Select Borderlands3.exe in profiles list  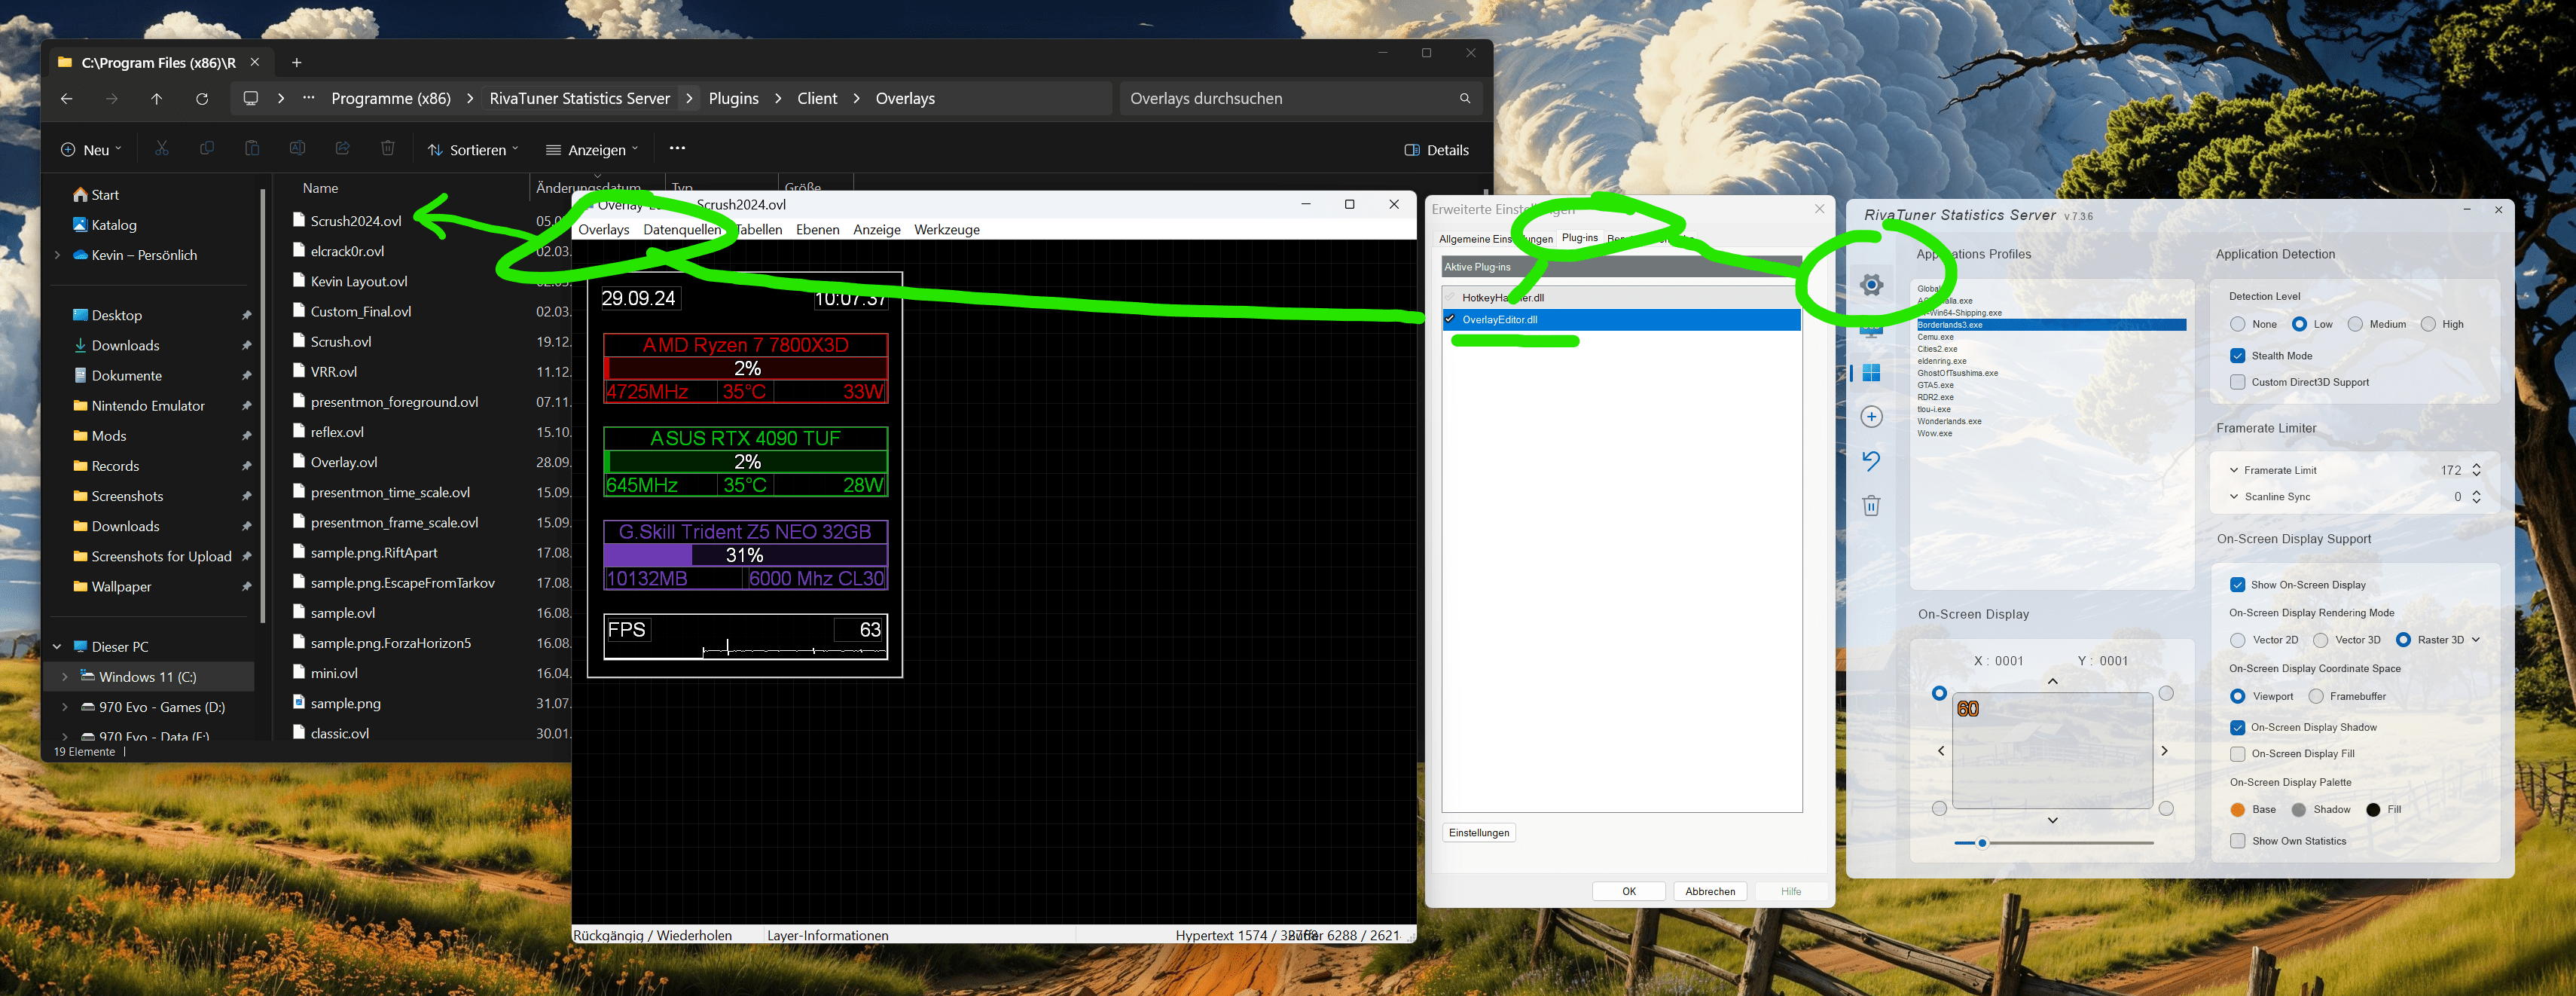click(1950, 325)
